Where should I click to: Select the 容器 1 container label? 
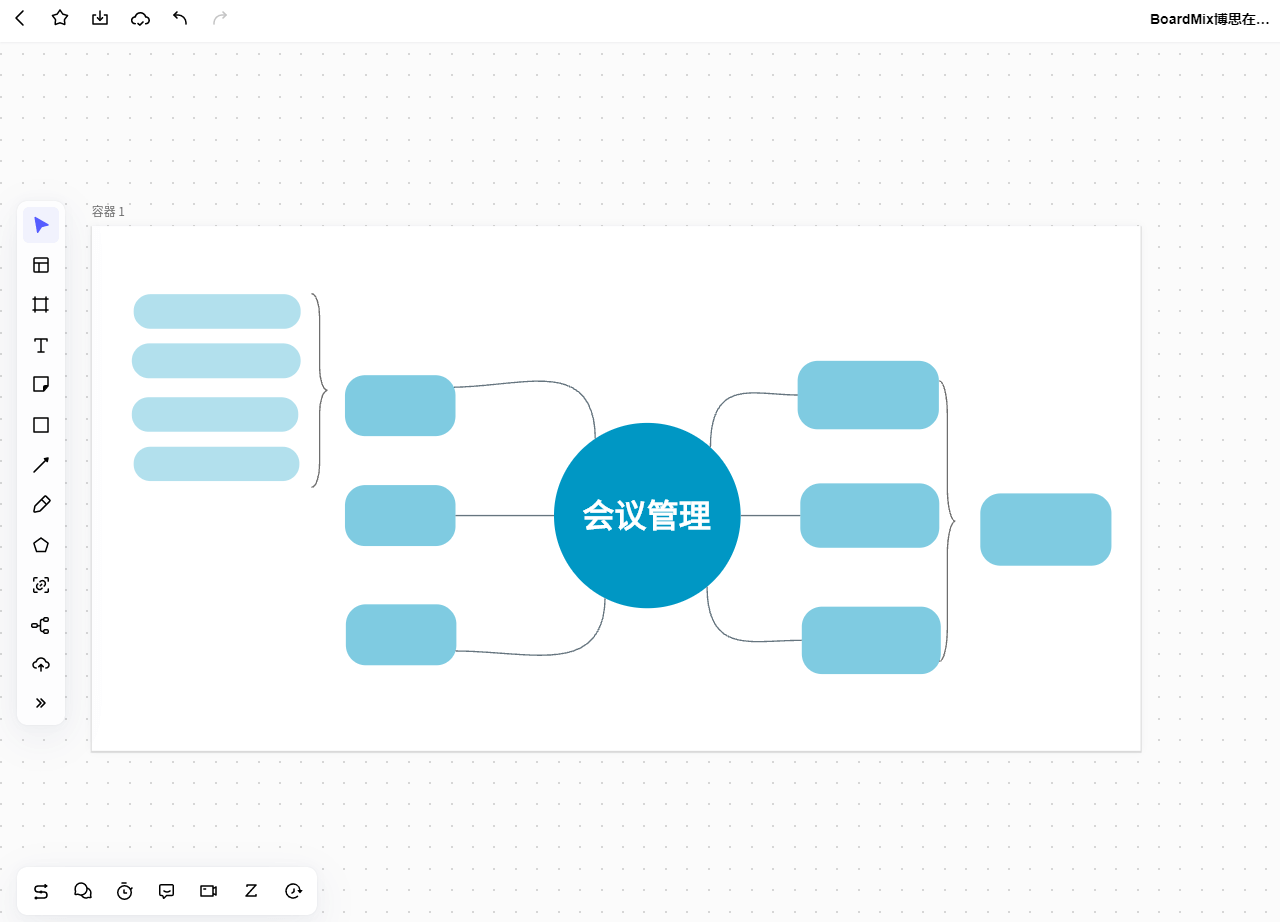[108, 212]
